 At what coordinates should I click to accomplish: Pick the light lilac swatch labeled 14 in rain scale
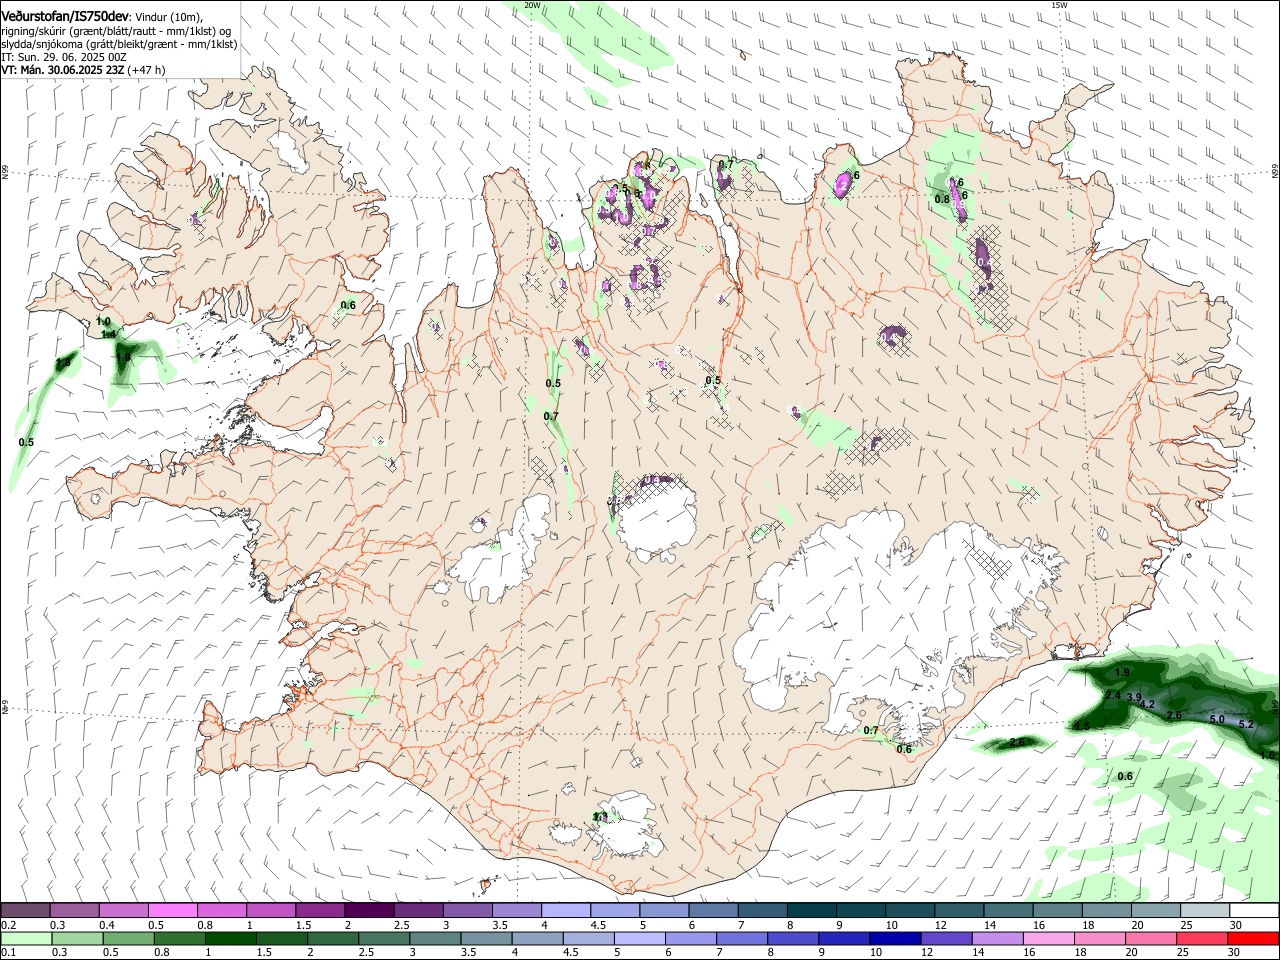pyautogui.click(x=998, y=939)
